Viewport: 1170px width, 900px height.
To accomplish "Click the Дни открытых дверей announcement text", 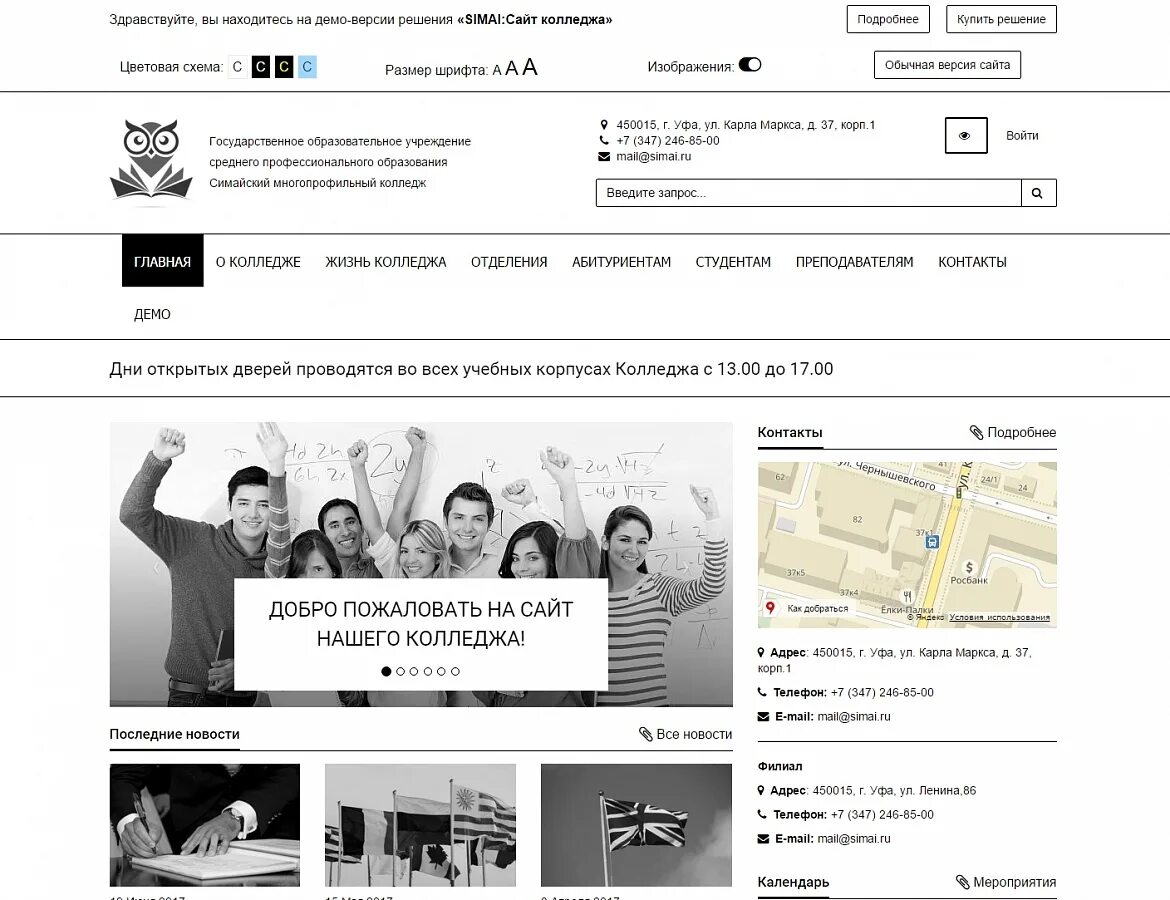I will point(471,369).
